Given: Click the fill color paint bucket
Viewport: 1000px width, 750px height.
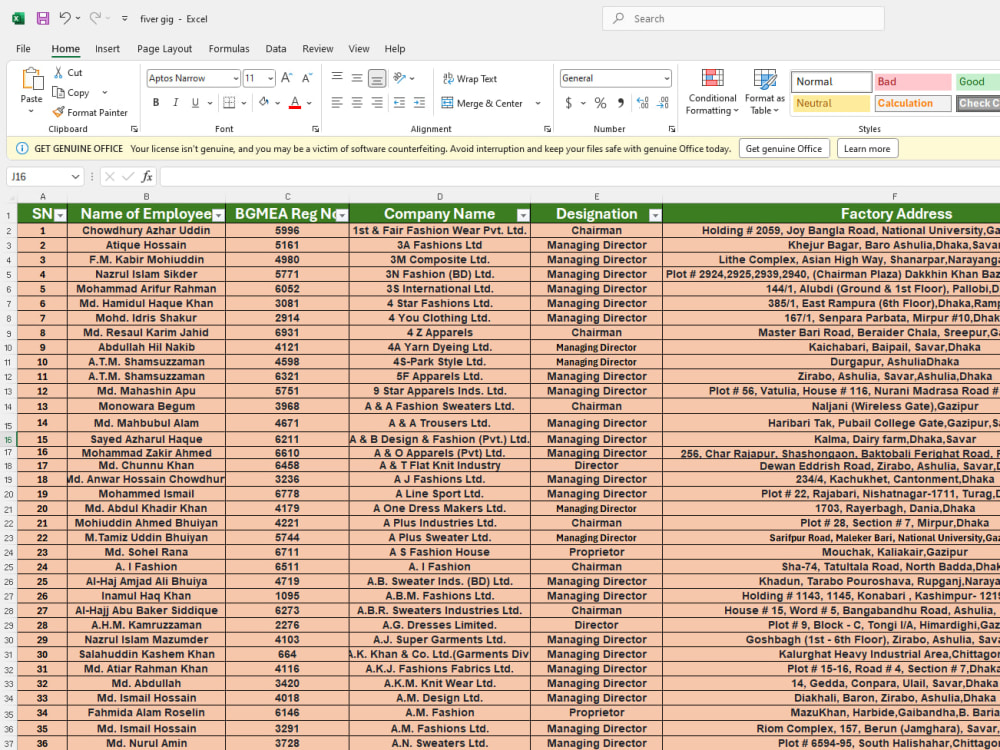Looking at the screenshot, I should [x=264, y=103].
